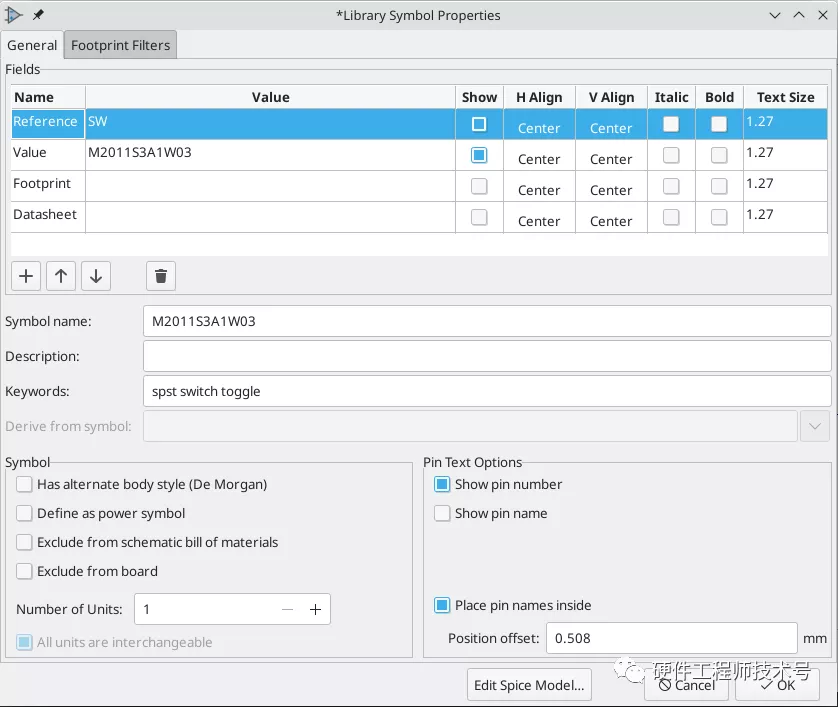838x707 pixels.
Task: Select the Datasheet row name cell
Action: pos(48,217)
